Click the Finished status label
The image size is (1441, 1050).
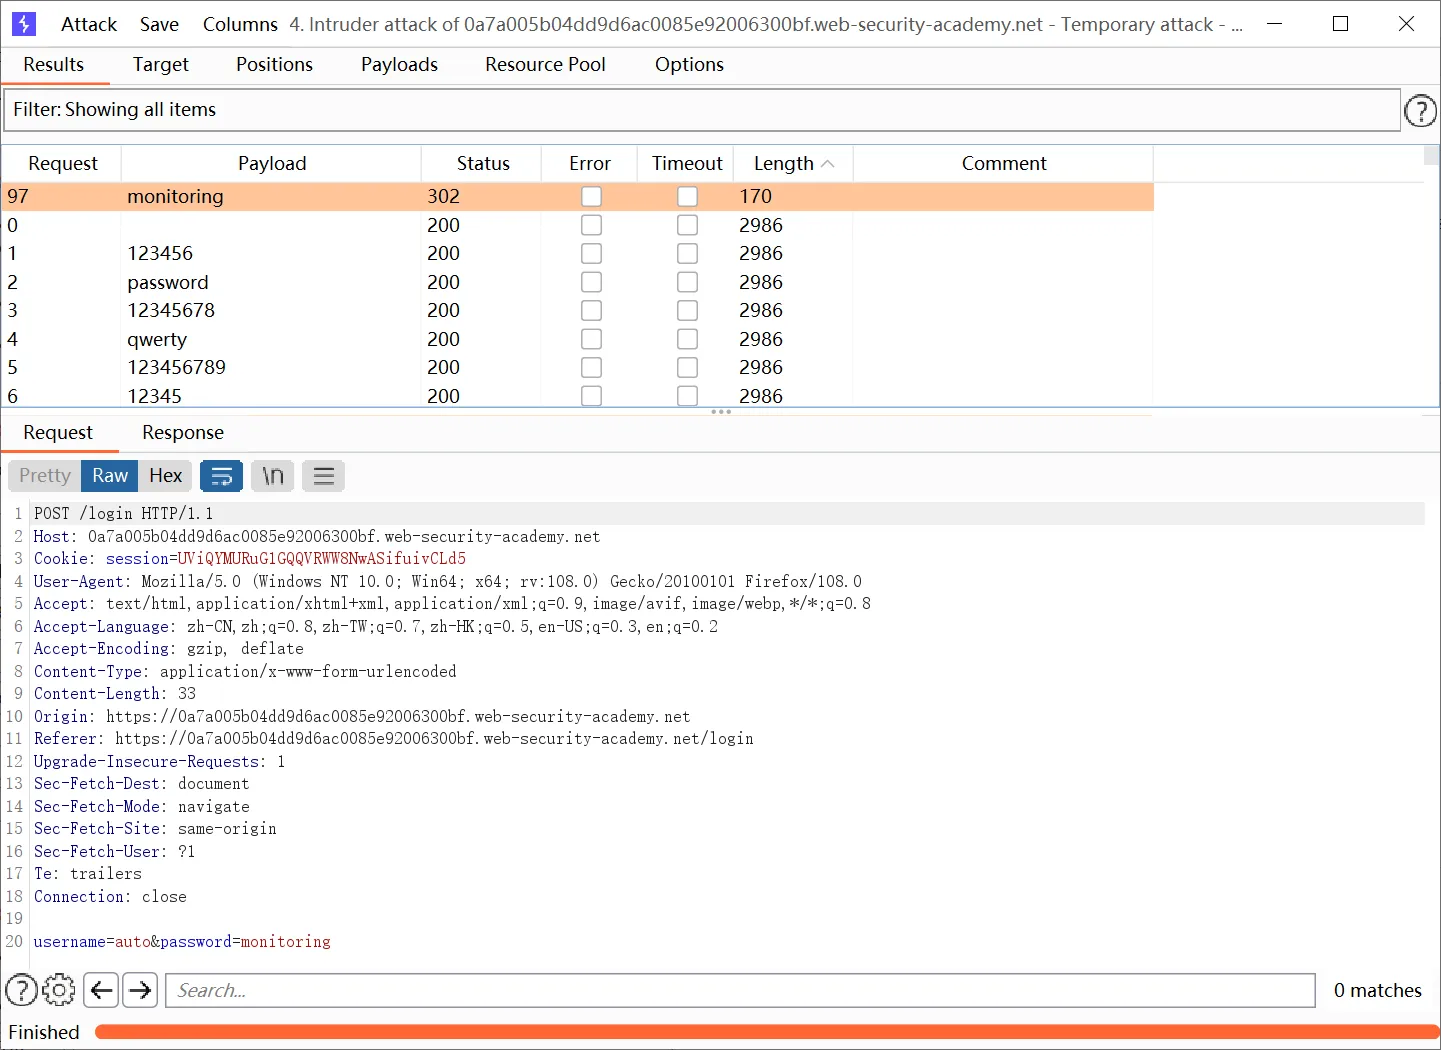point(44,1032)
